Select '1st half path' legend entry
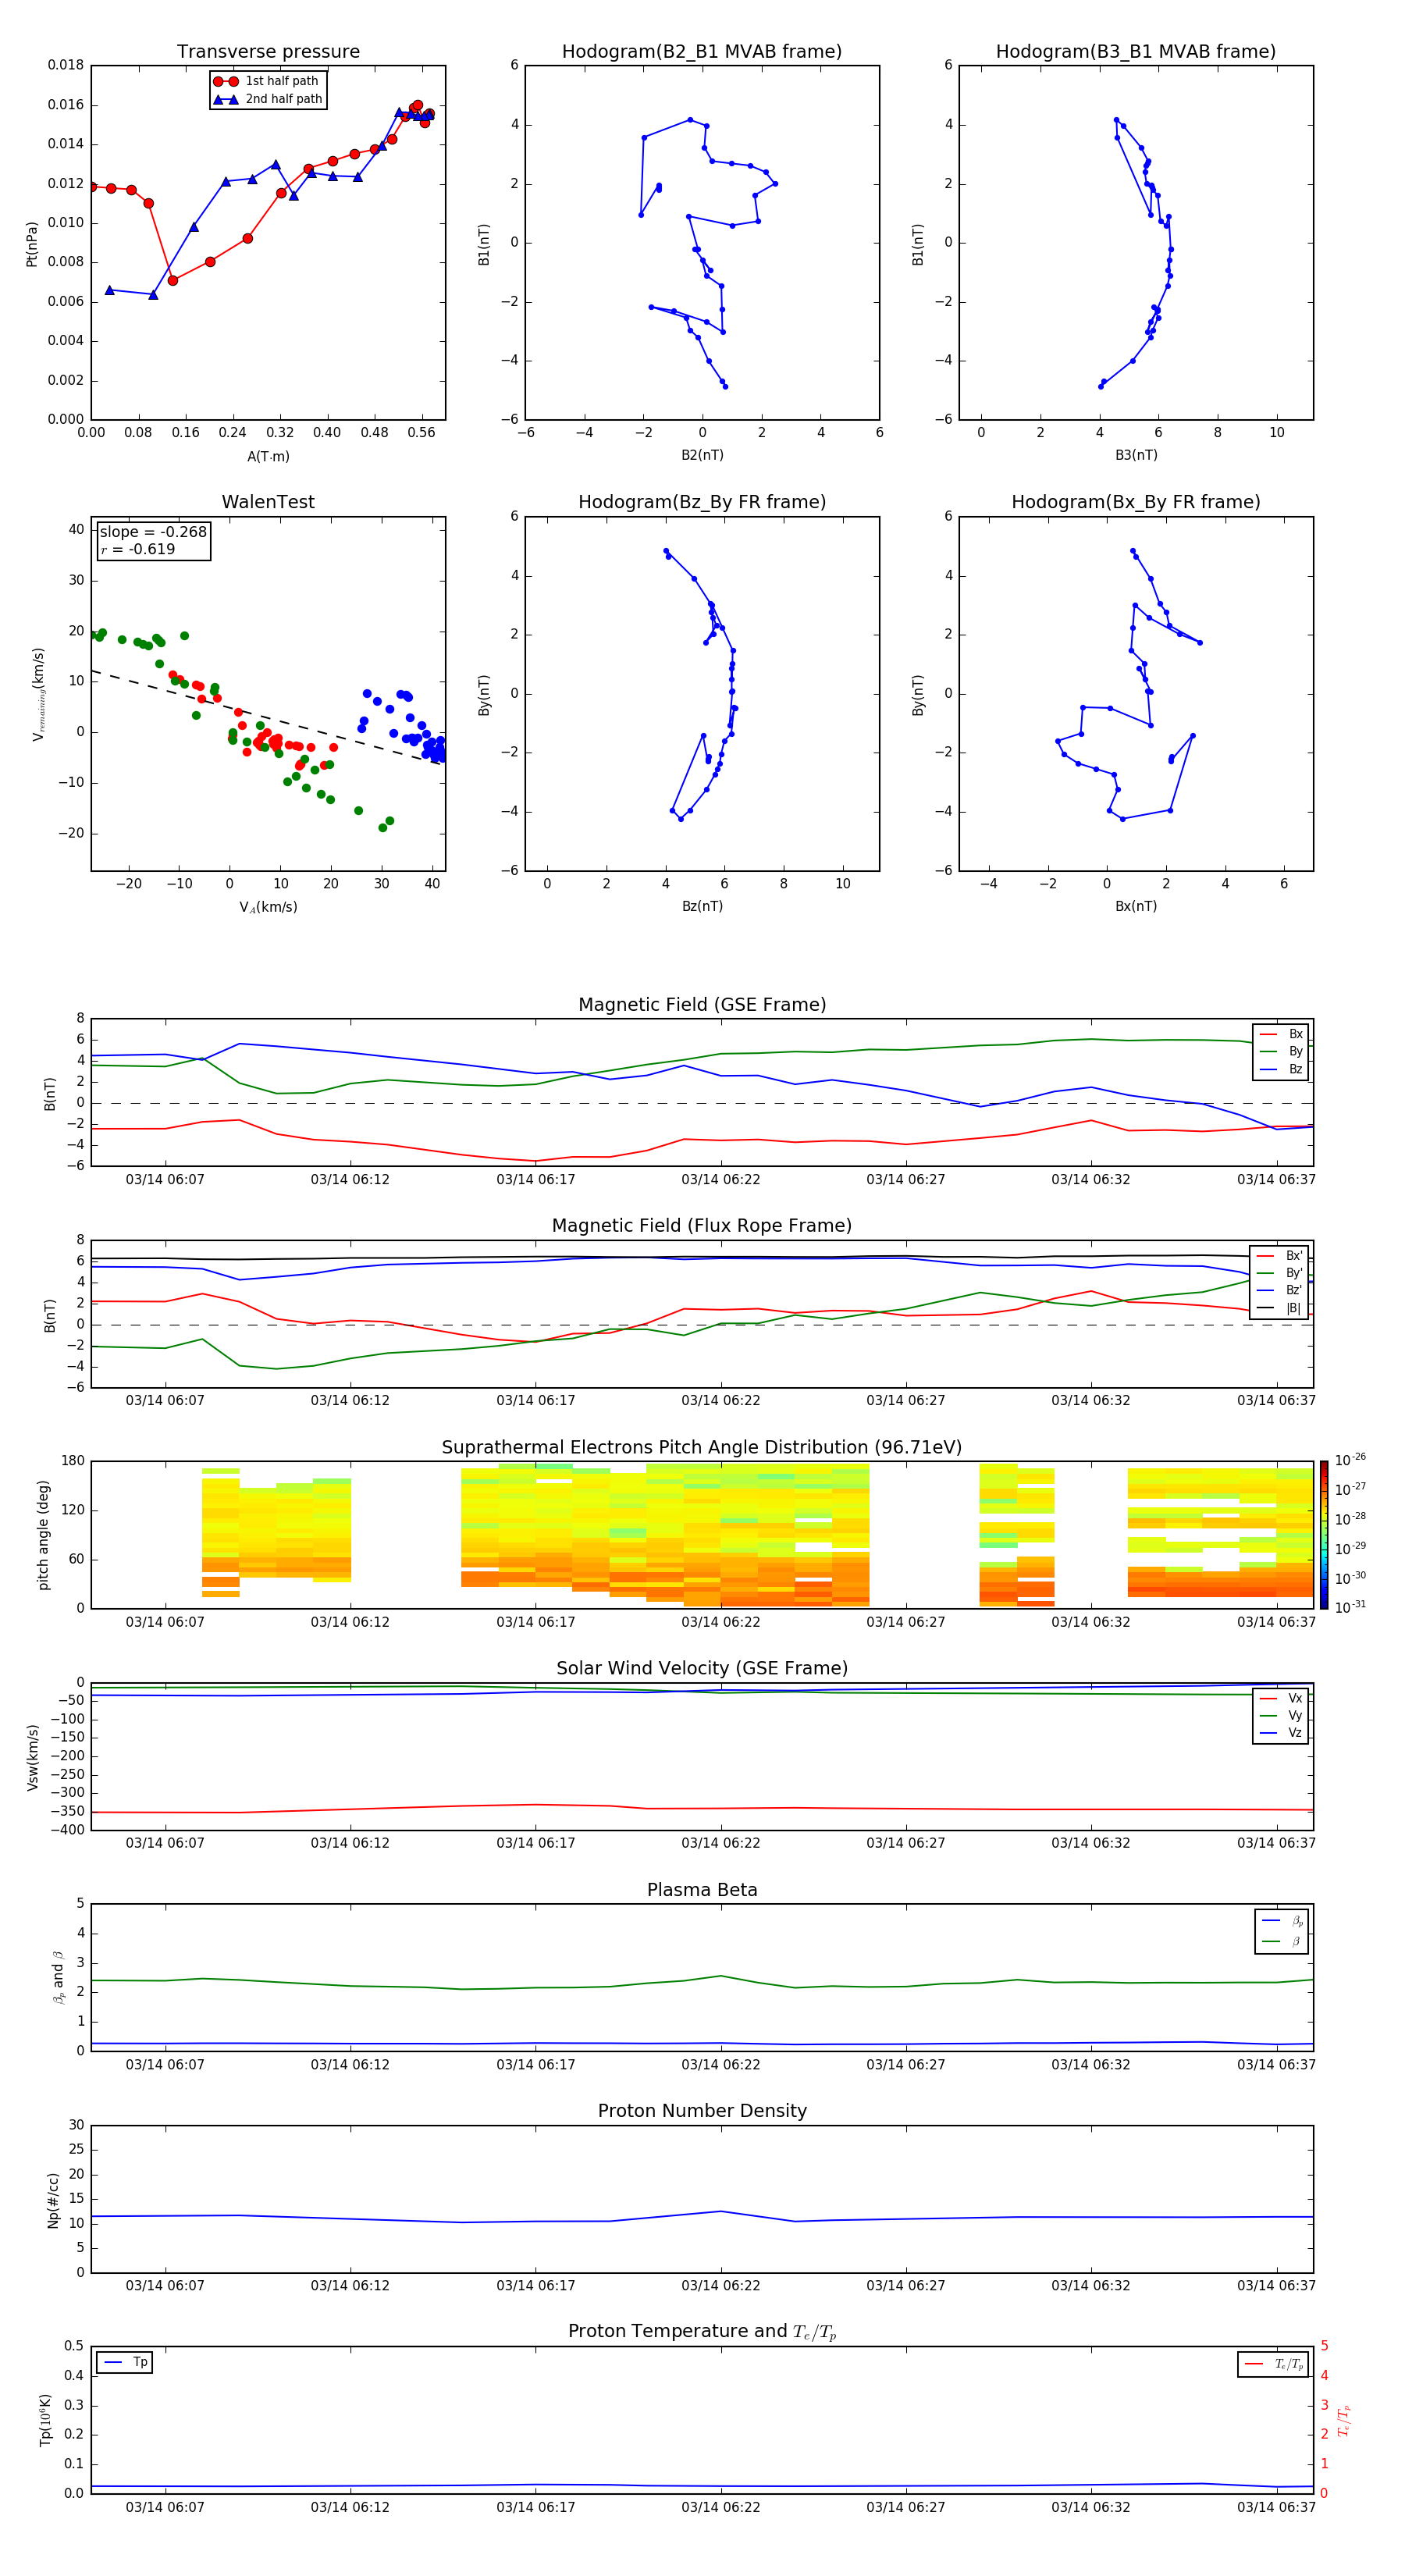The height and width of the screenshot is (2576, 1405). pyautogui.click(x=266, y=81)
